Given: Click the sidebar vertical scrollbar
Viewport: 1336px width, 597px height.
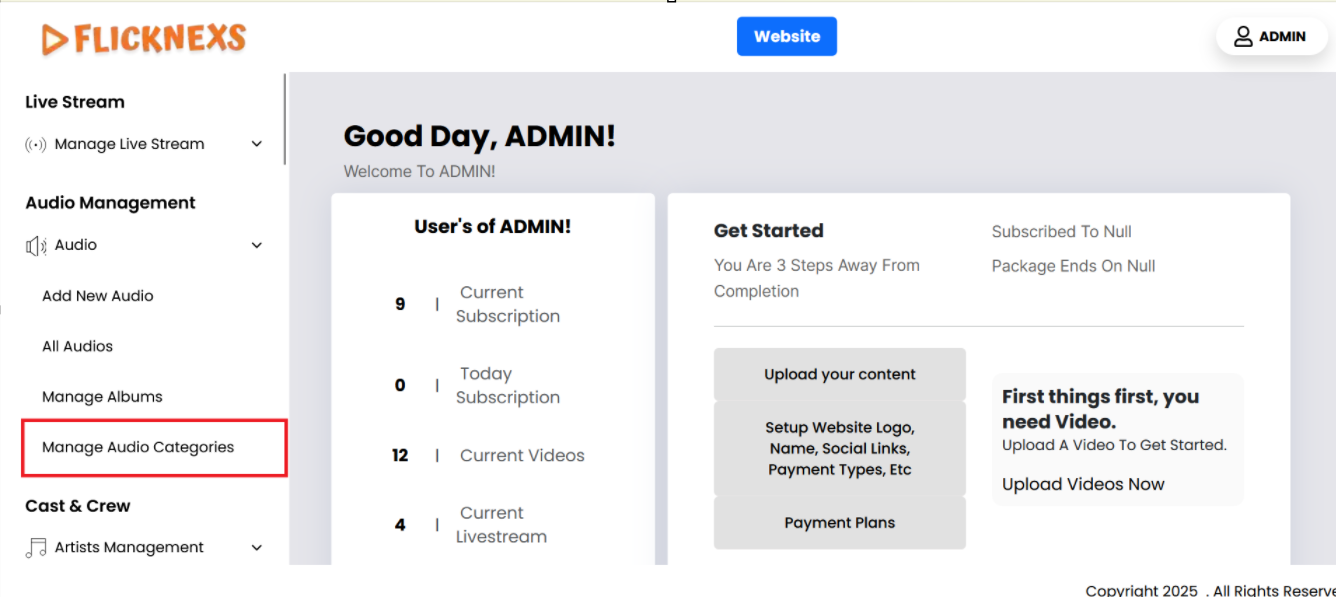Looking at the screenshot, I should [285, 120].
